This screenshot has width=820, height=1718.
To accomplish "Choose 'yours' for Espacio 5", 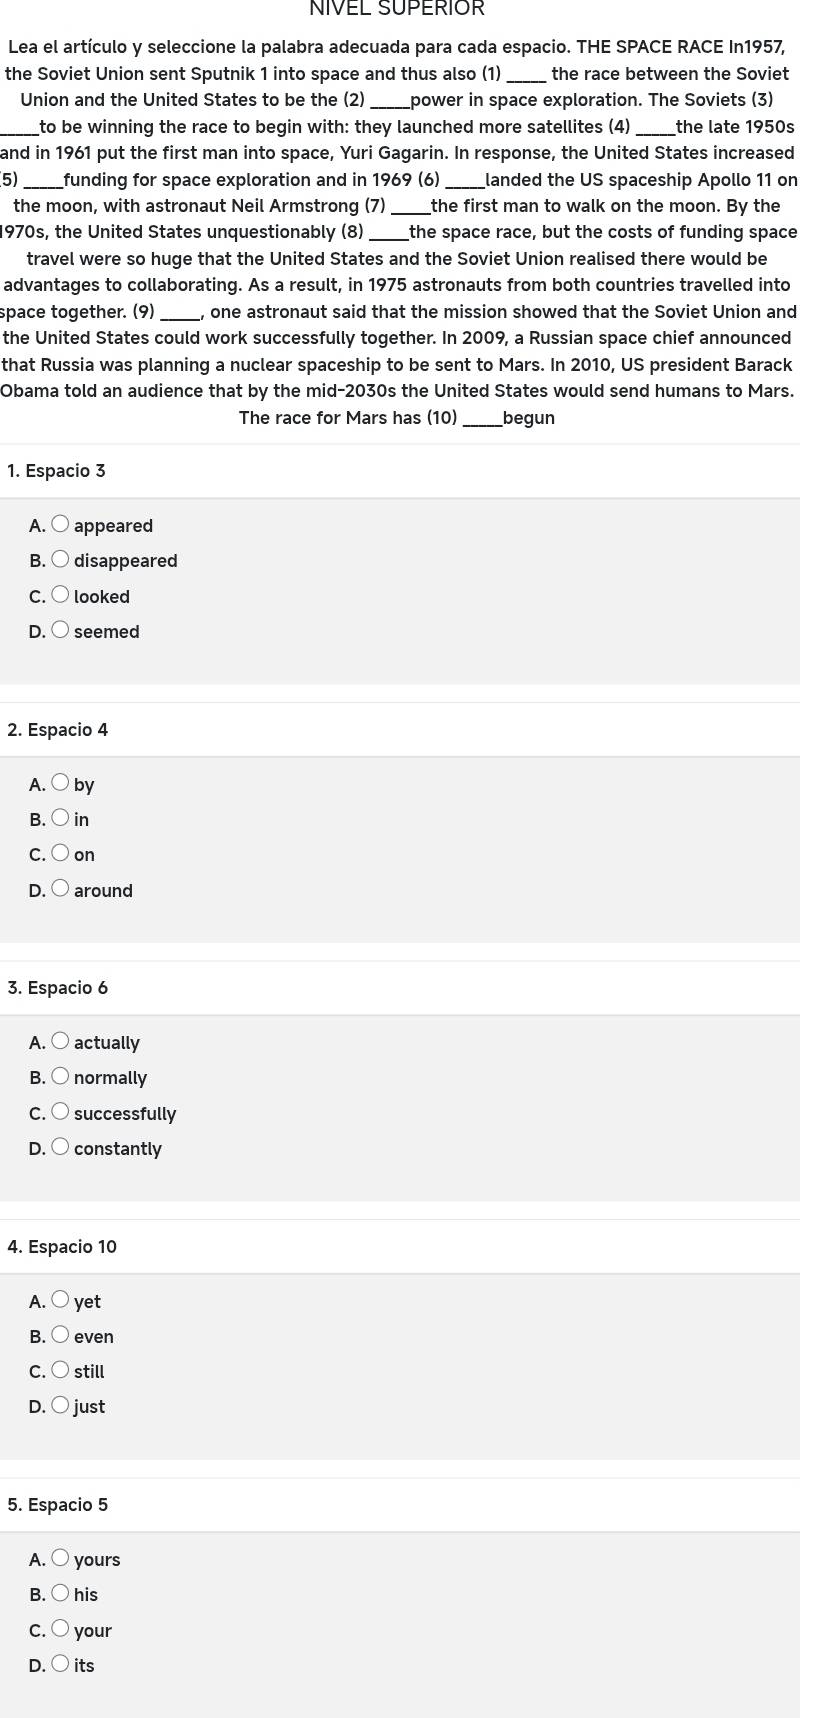I will click(60, 1558).
